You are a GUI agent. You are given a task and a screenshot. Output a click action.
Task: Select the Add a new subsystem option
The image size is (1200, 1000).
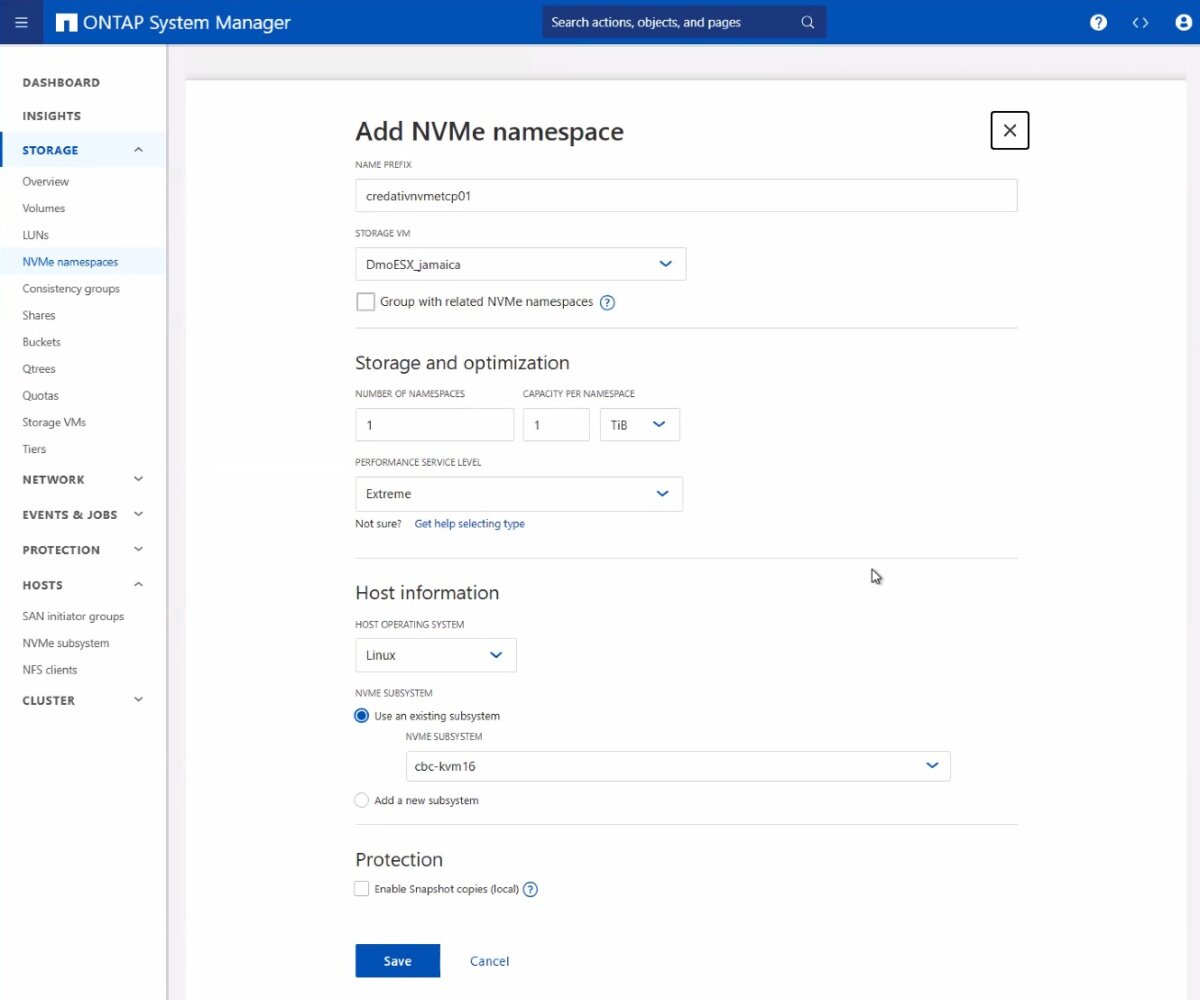click(x=361, y=800)
